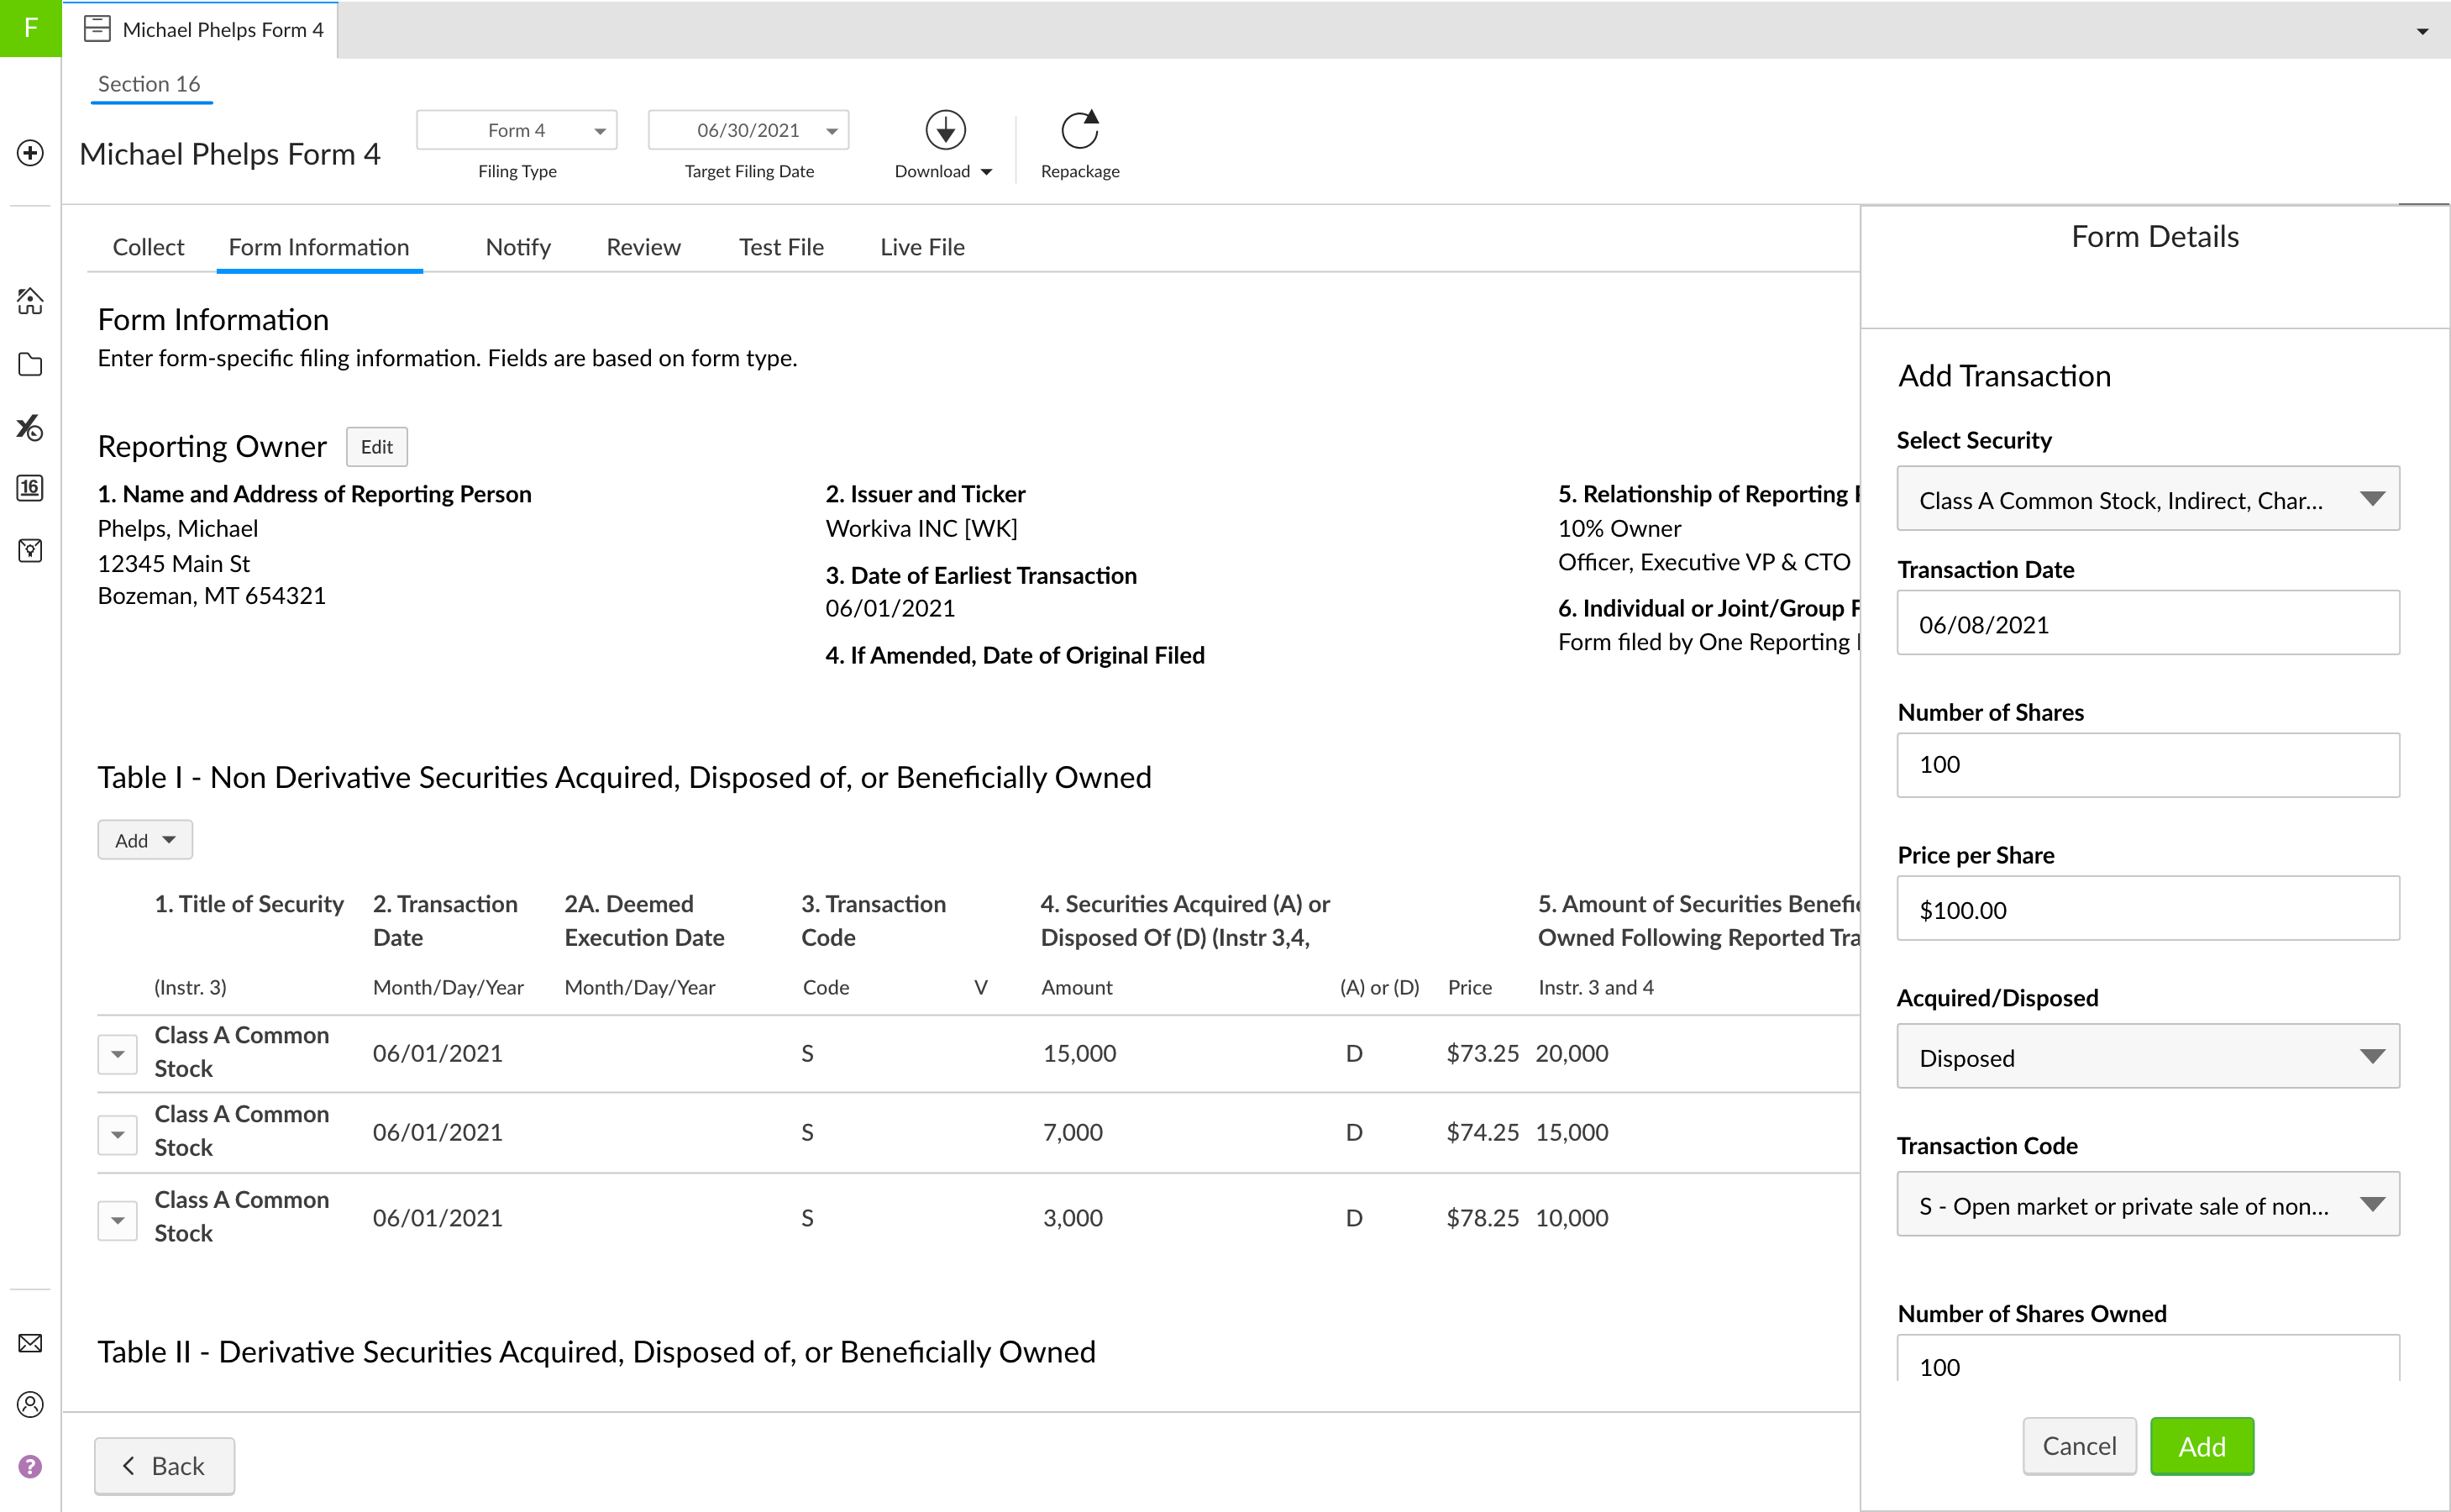Image resolution: width=2451 pixels, height=1512 pixels.
Task: Open the Review tab
Action: [643, 247]
